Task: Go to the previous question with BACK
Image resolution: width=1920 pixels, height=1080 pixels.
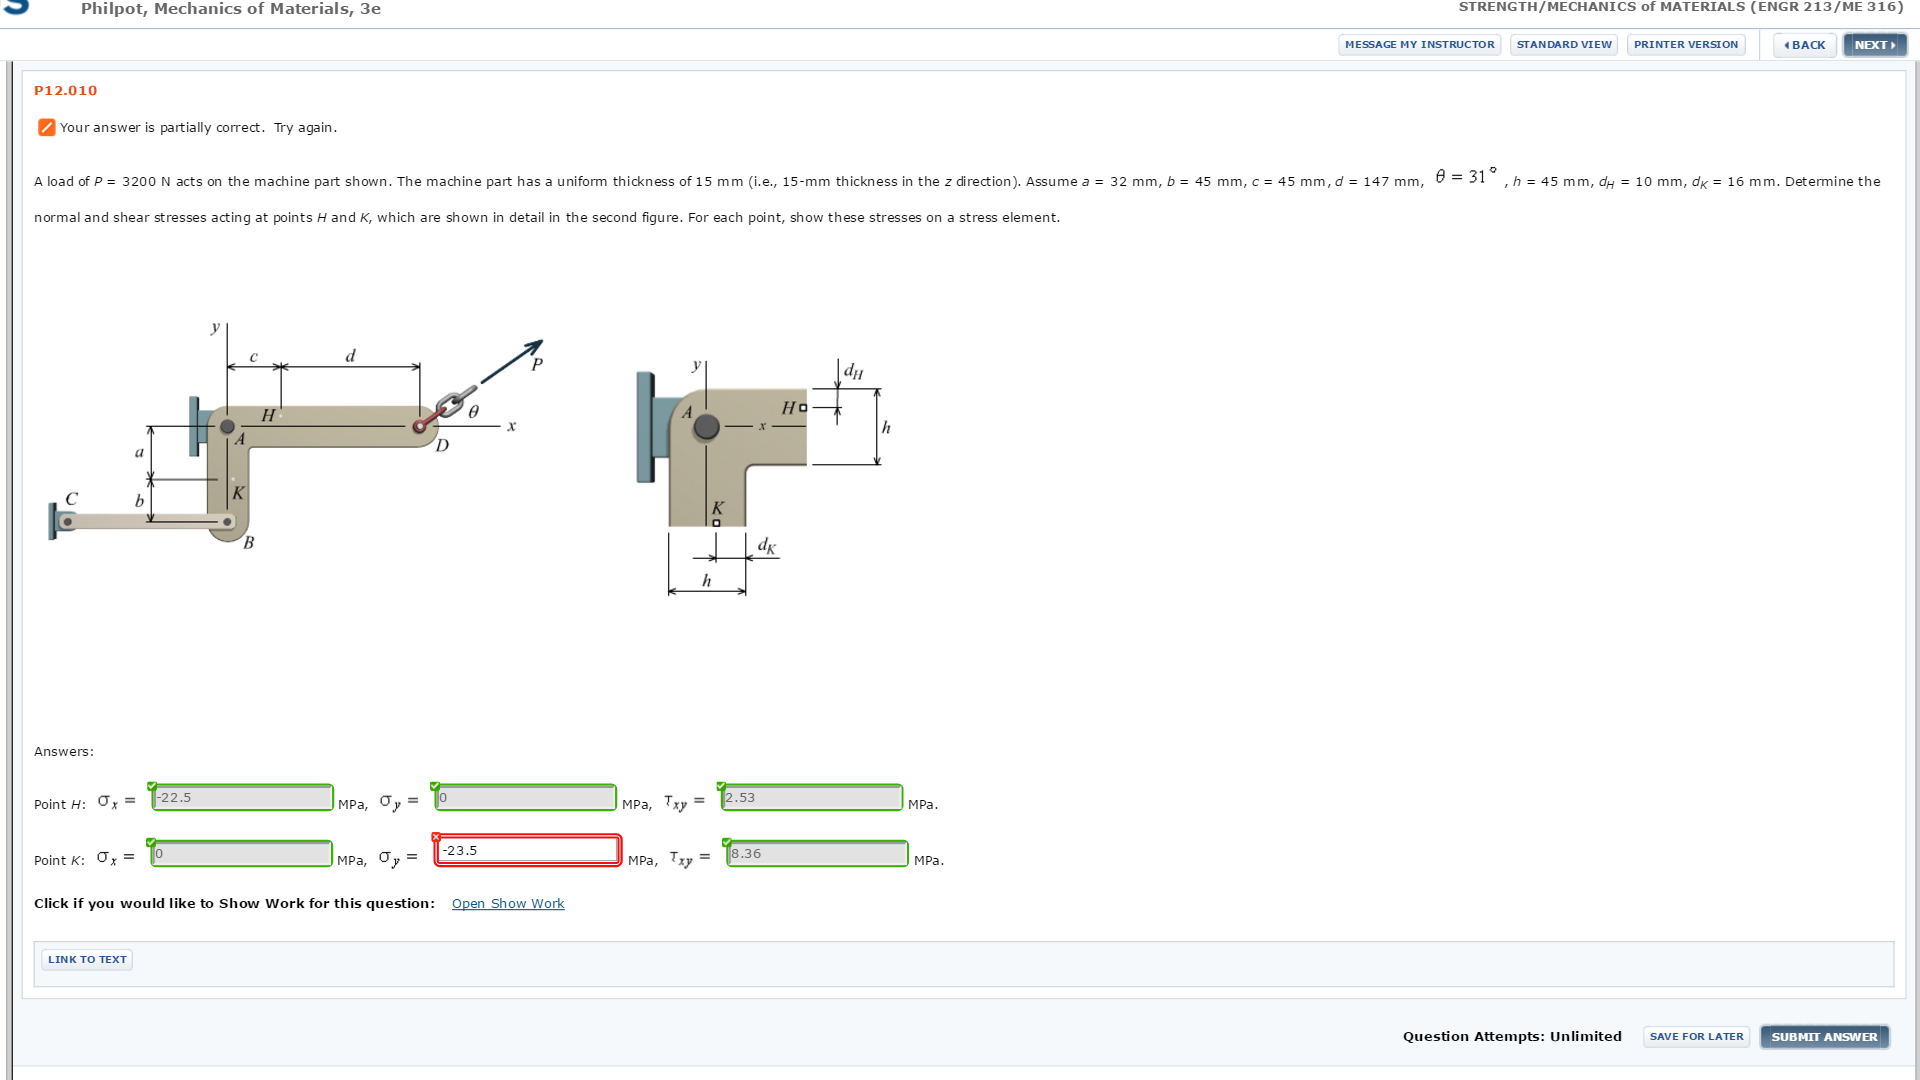Action: (x=1803, y=44)
